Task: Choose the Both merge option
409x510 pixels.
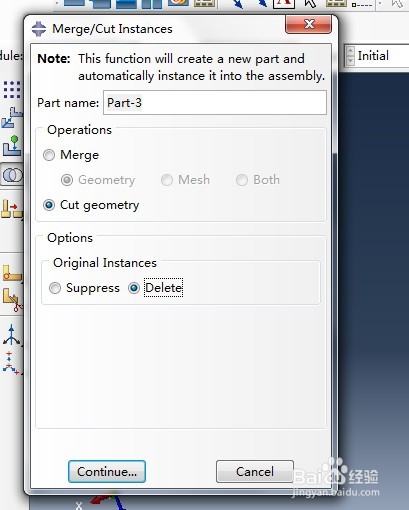Action: [x=242, y=180]
